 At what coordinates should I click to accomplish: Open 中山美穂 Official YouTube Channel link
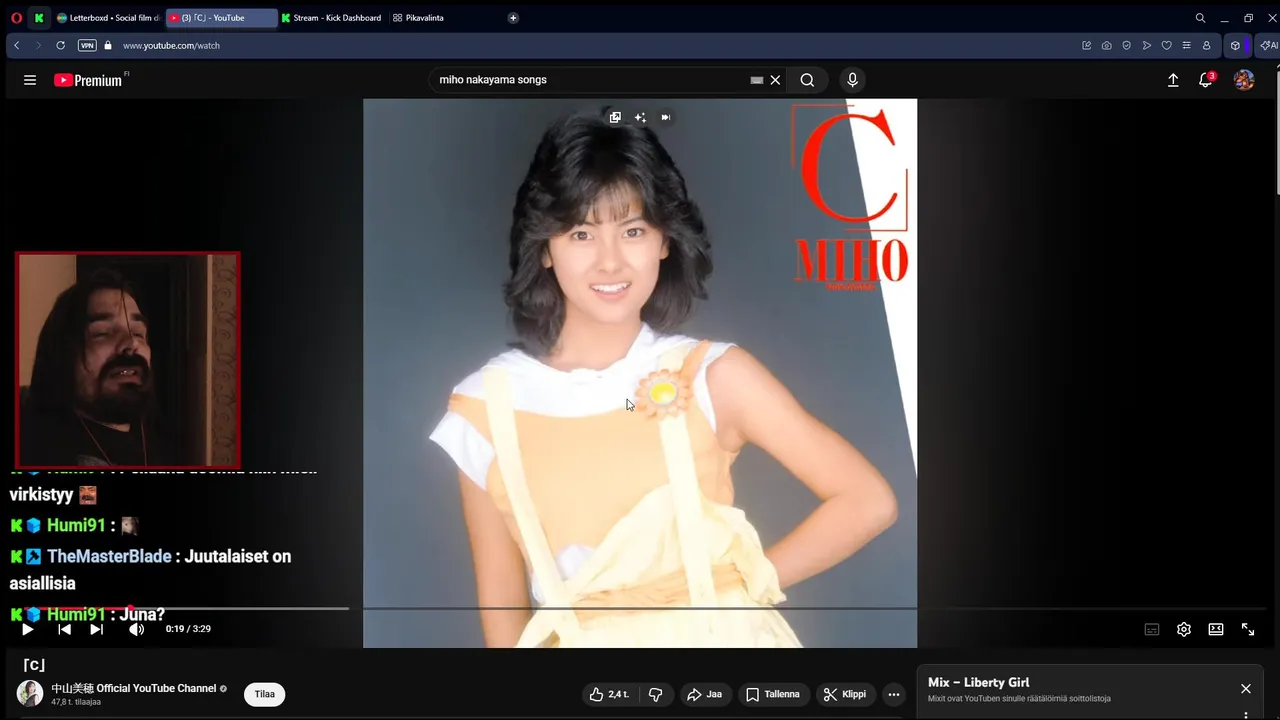[x=134, y=688]
